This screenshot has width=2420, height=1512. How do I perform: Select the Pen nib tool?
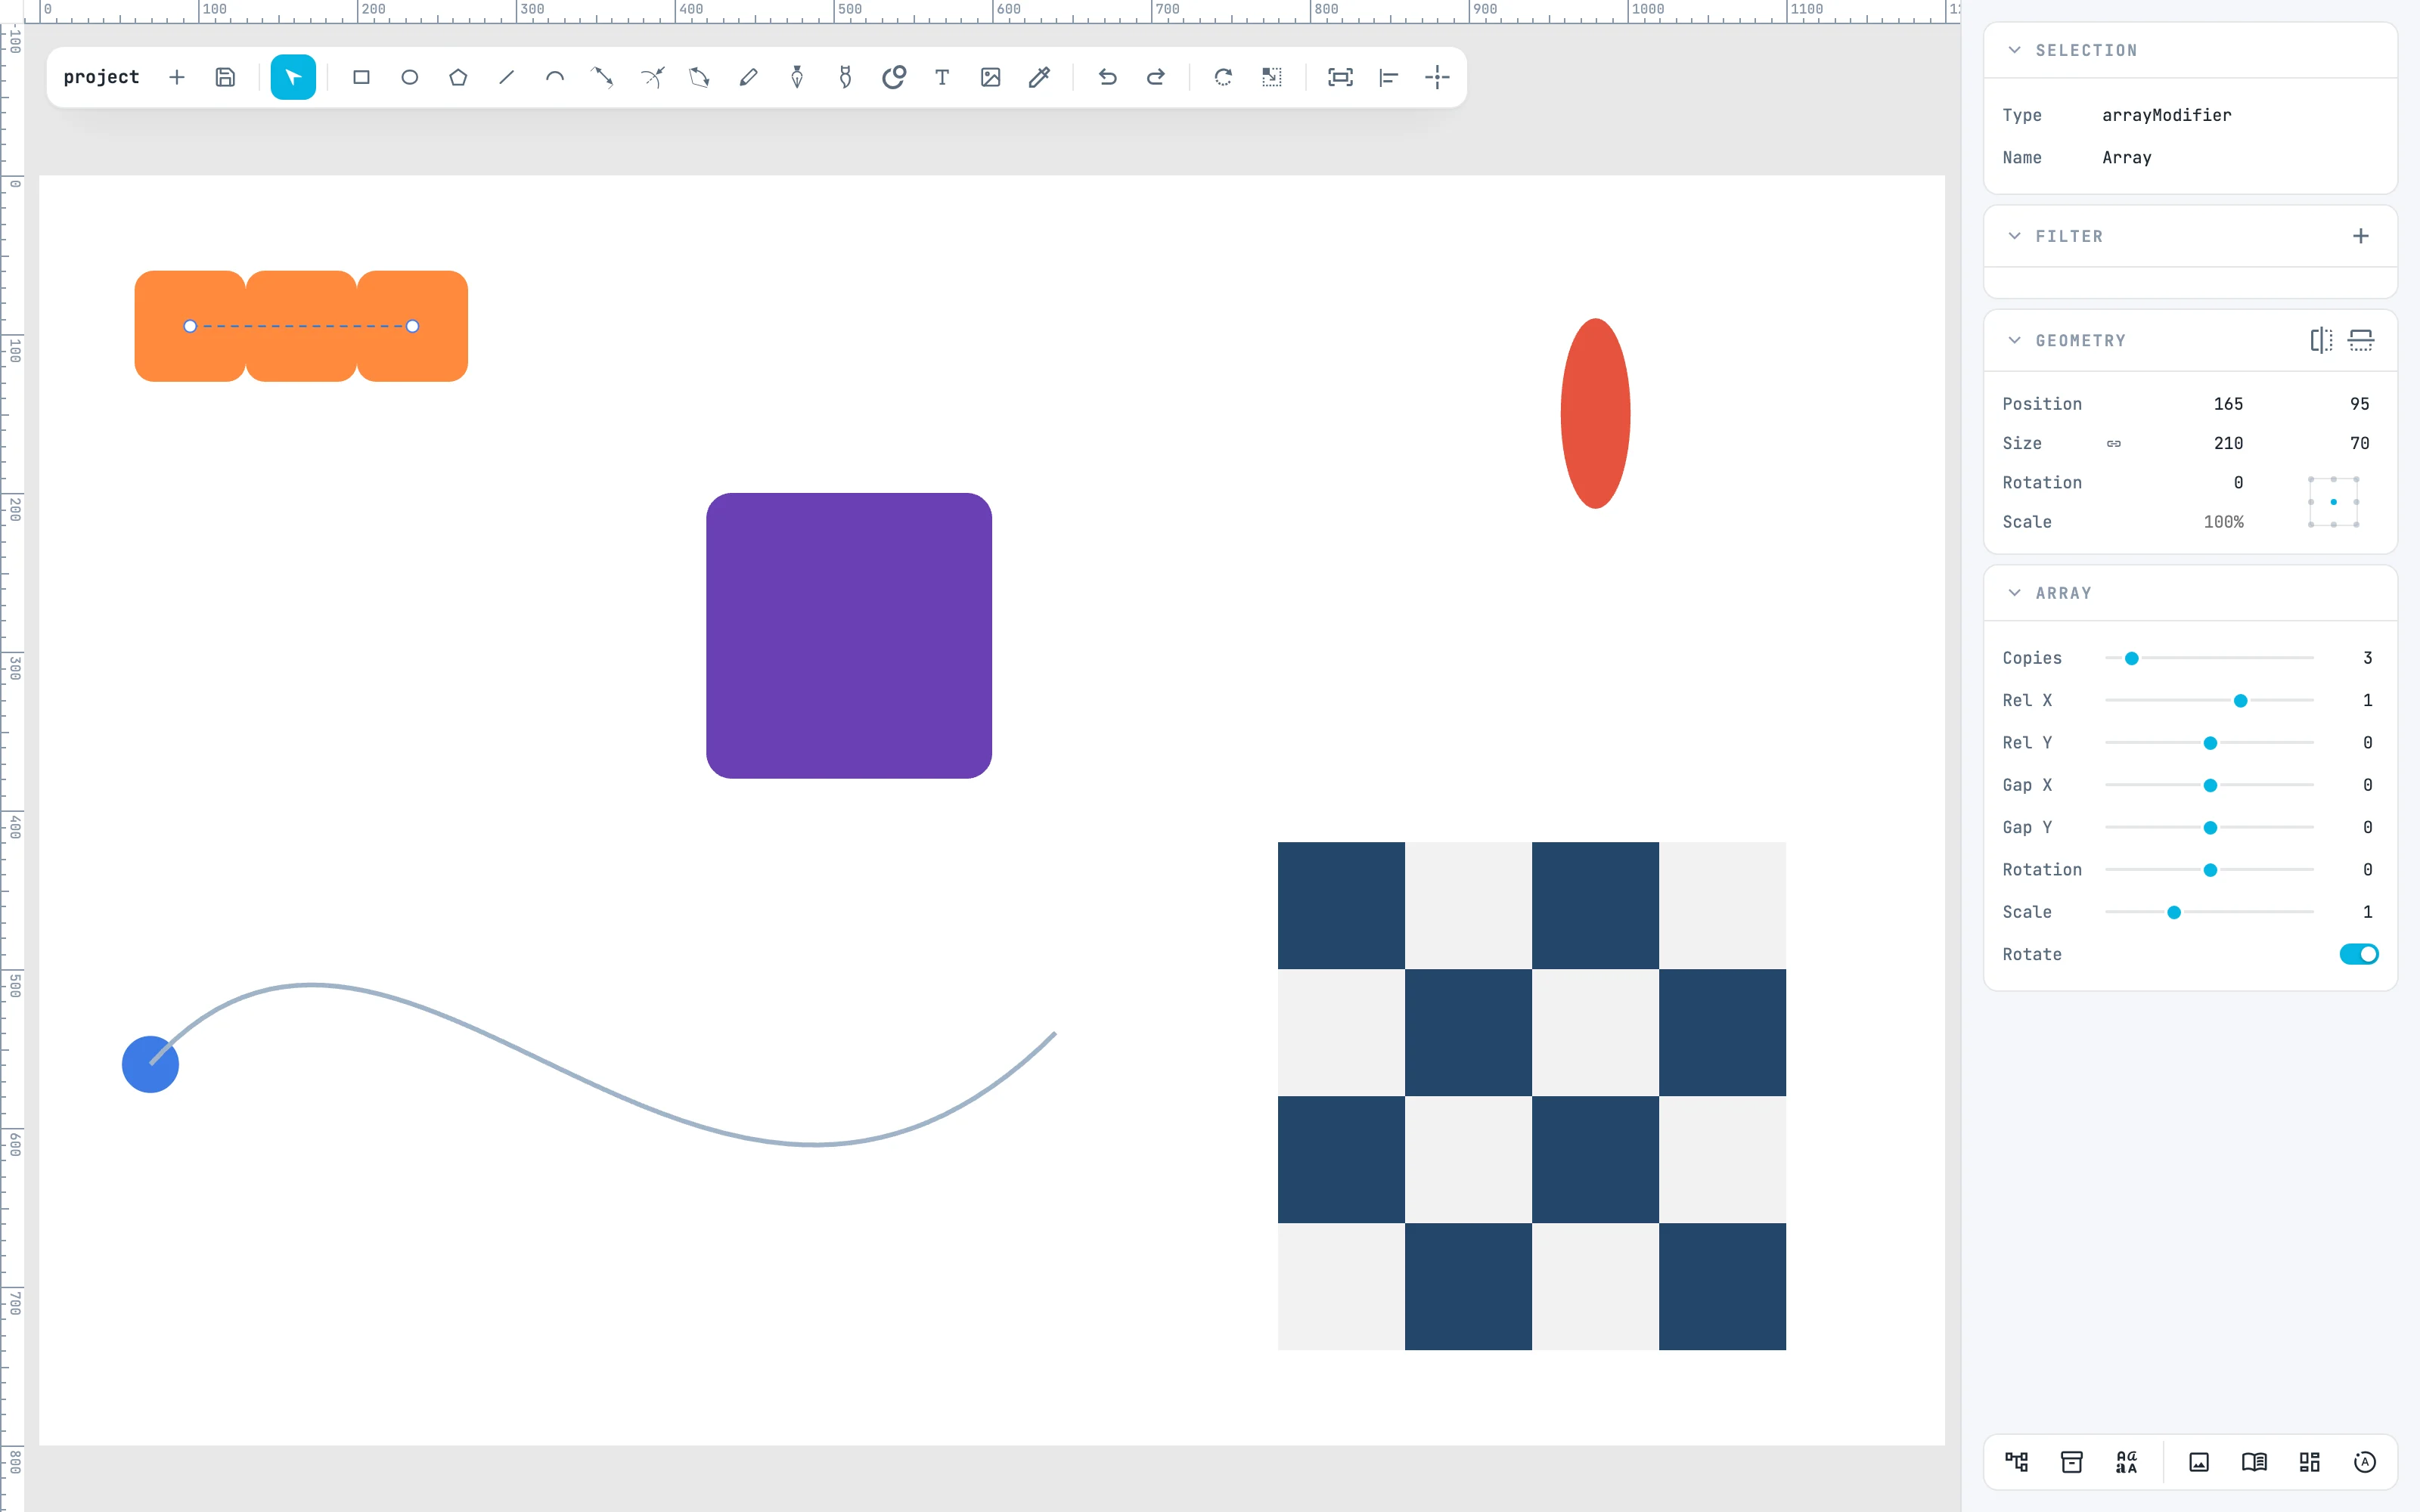click(797, 77)
